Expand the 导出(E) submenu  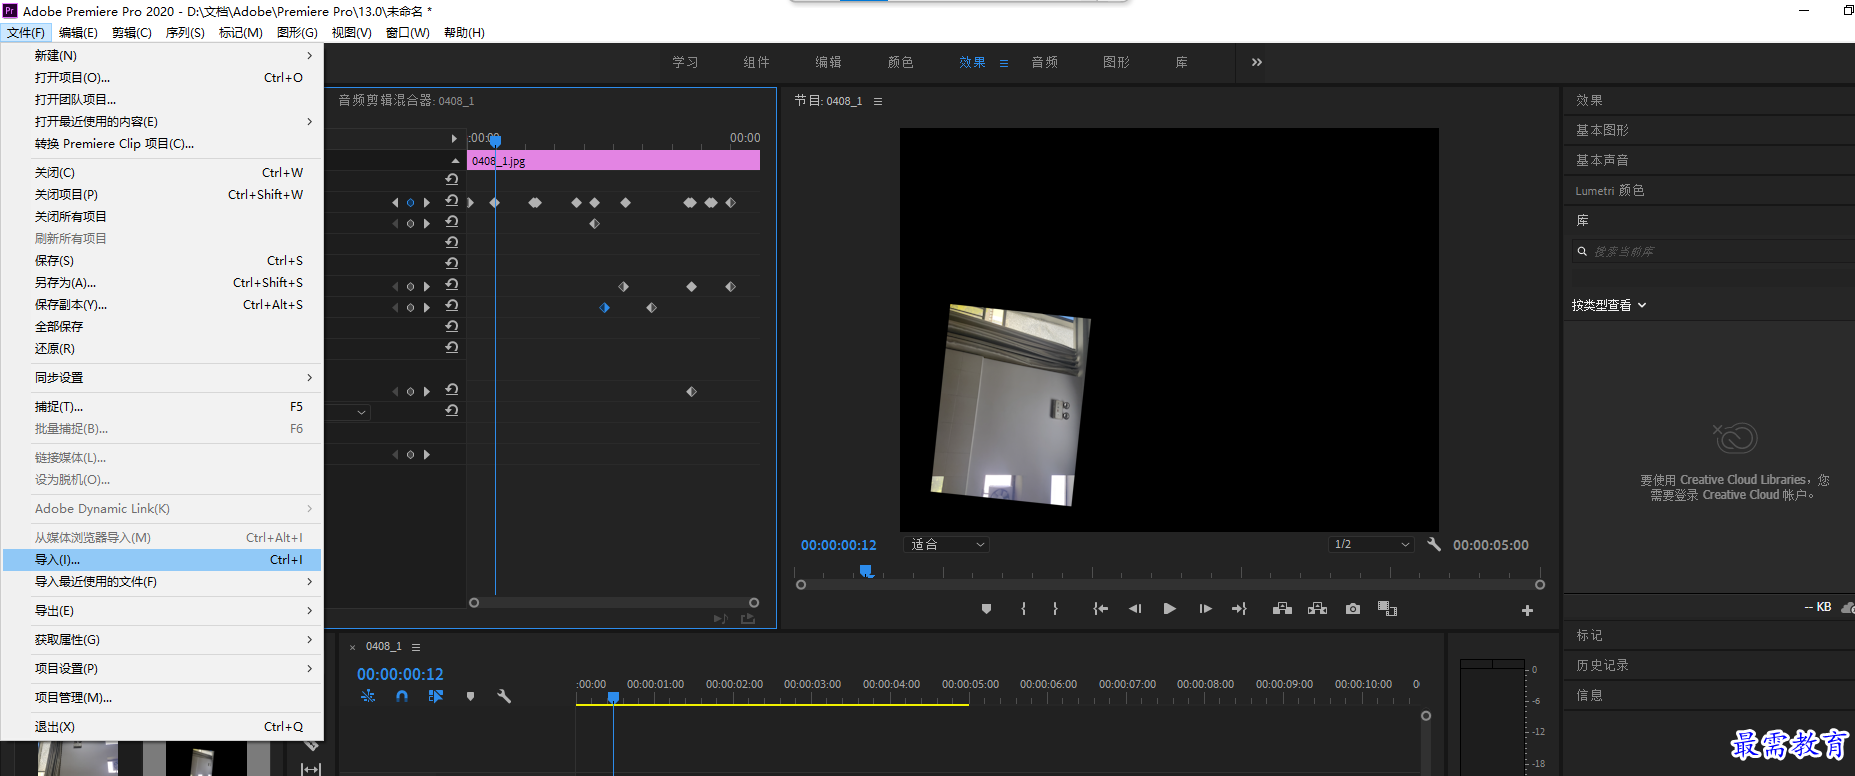(x=162, y=610)
